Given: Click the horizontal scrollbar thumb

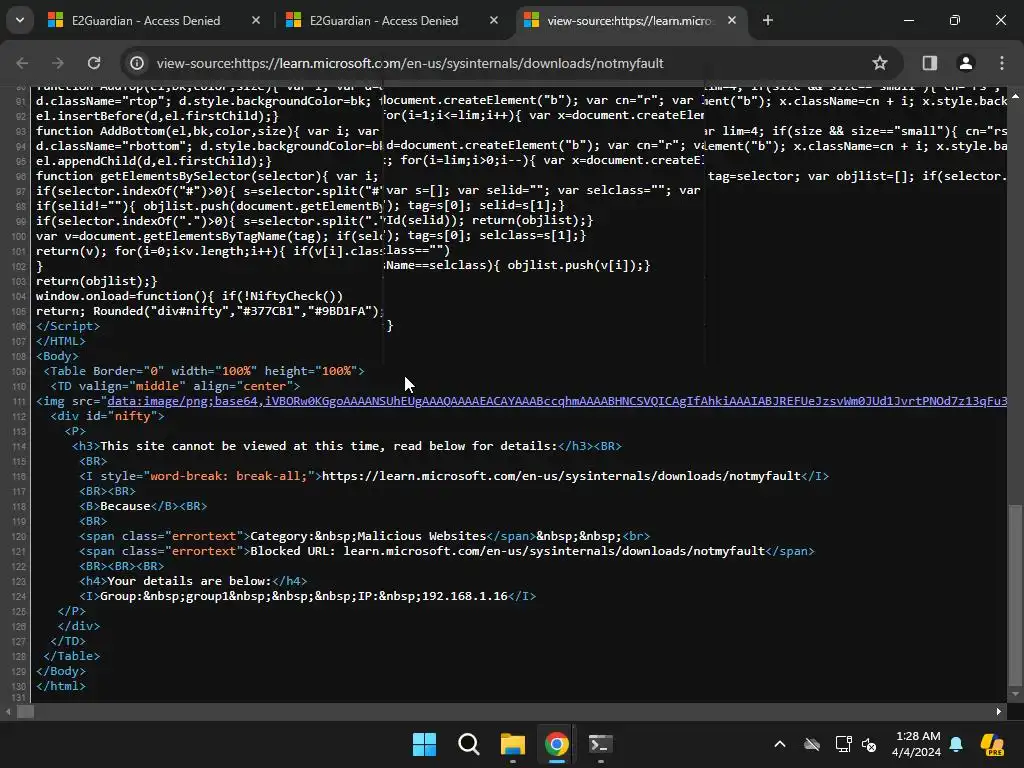Looking at the screenshot, I should [x=25, y=712].
